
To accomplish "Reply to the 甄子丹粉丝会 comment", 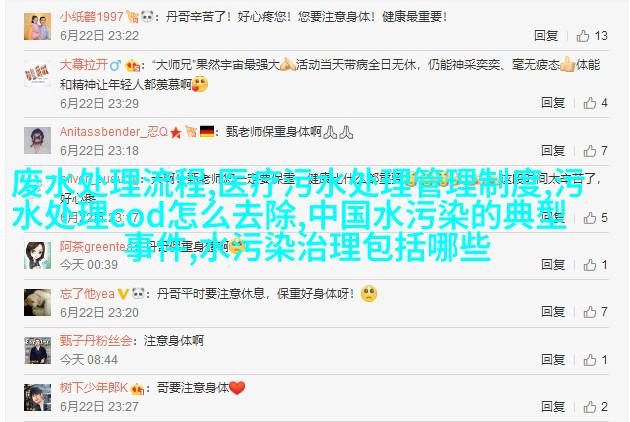I will (553, 359).
